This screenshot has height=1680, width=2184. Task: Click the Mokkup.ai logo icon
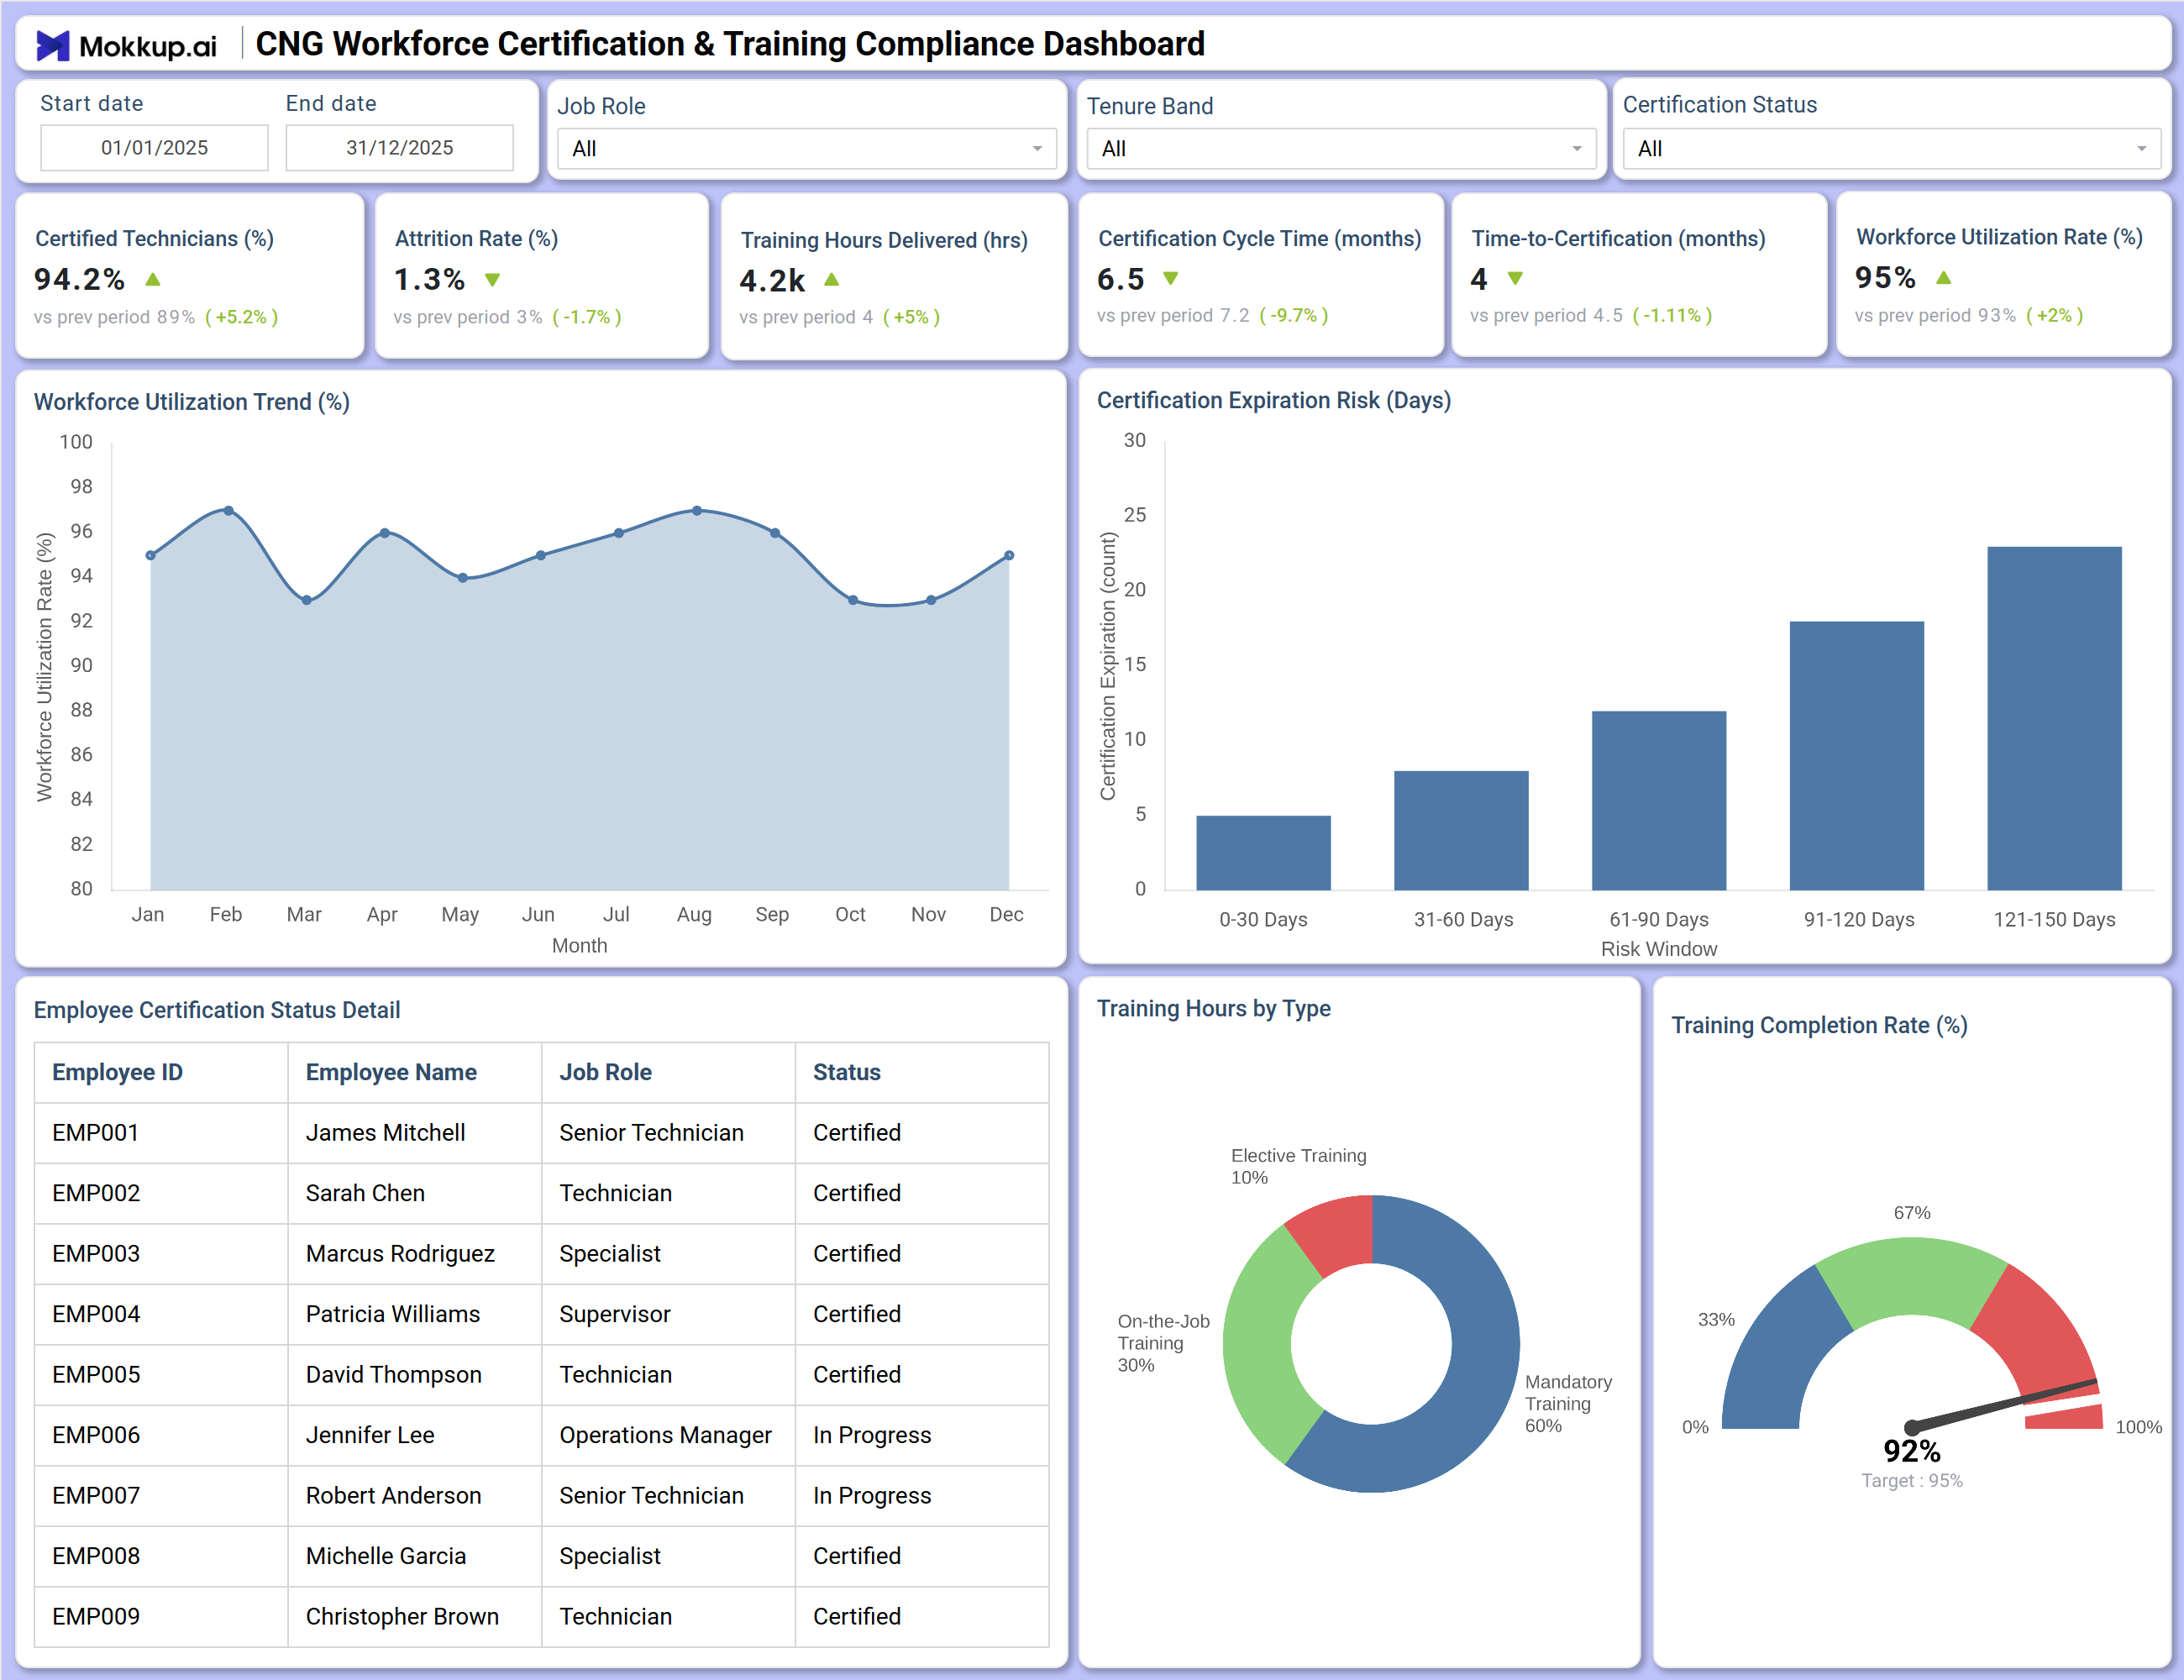53,45
